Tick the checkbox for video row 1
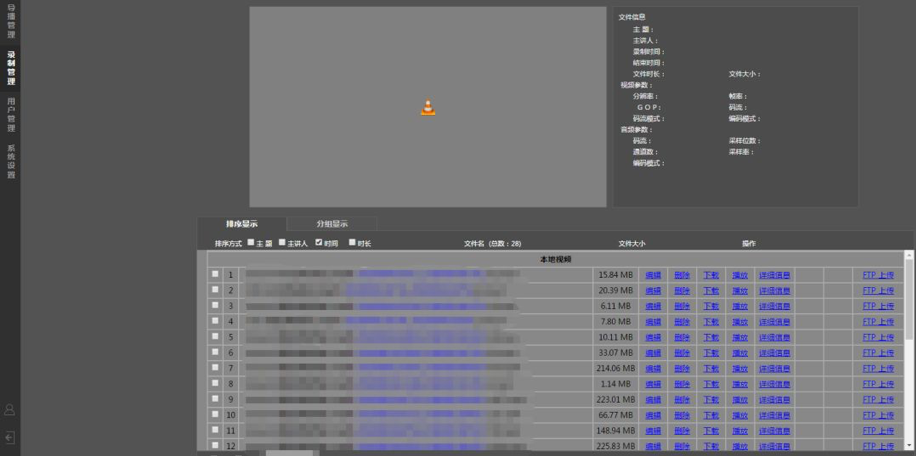The height and width of the screenshot is (456, 916). [214, 274]
